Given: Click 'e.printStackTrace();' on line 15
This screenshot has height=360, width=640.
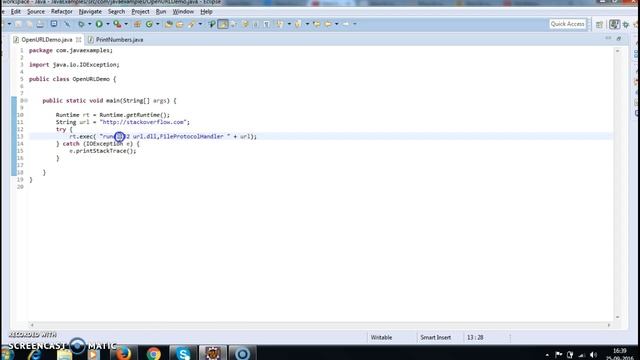Looking at the screenshot, I should coord(102,151).
